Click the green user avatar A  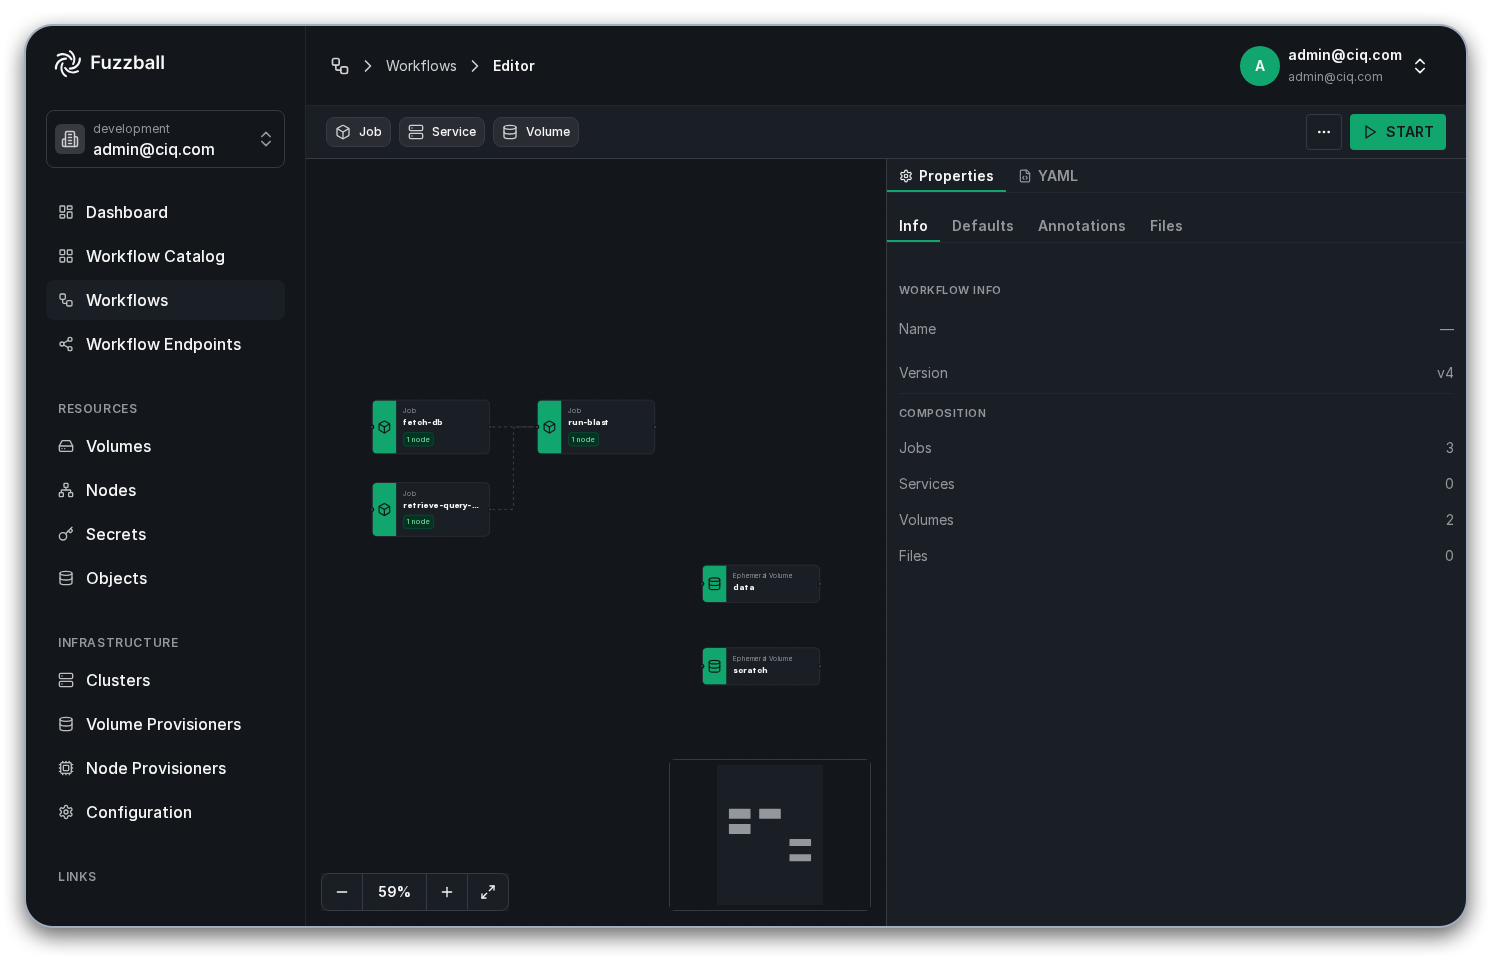click(1260, 66)
